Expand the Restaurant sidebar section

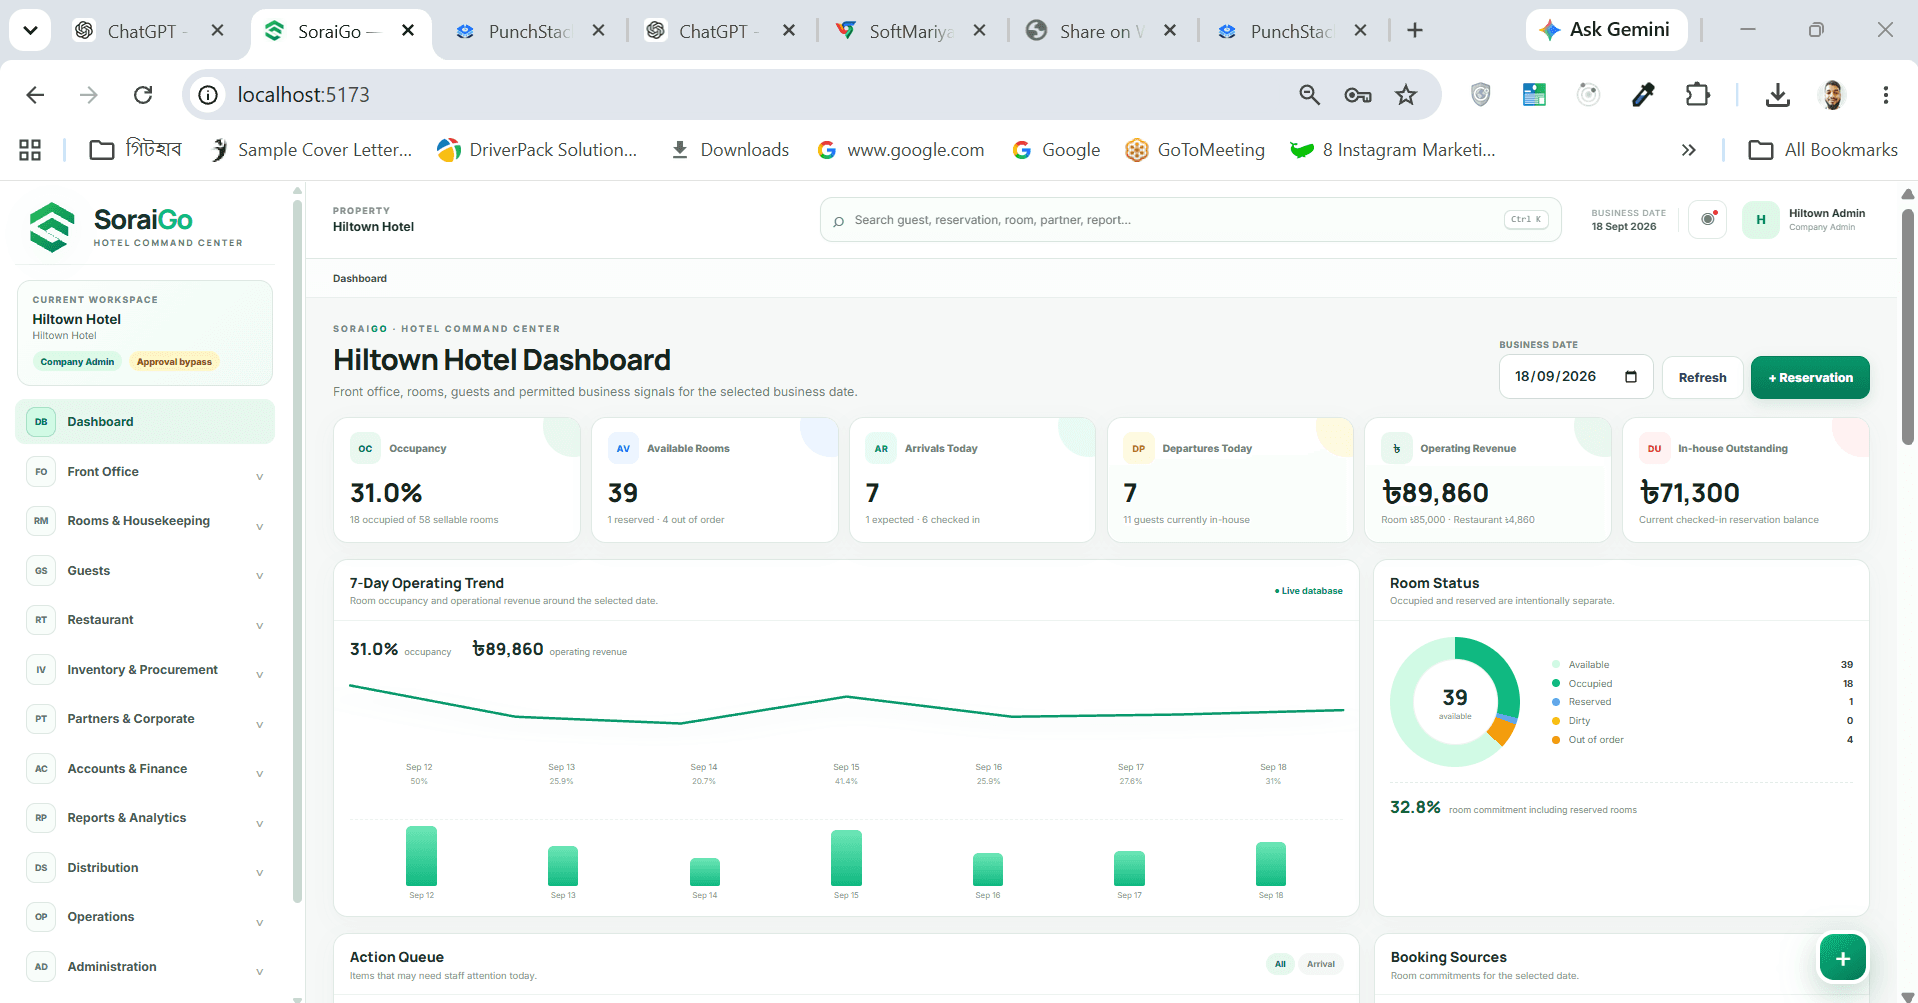145,620
